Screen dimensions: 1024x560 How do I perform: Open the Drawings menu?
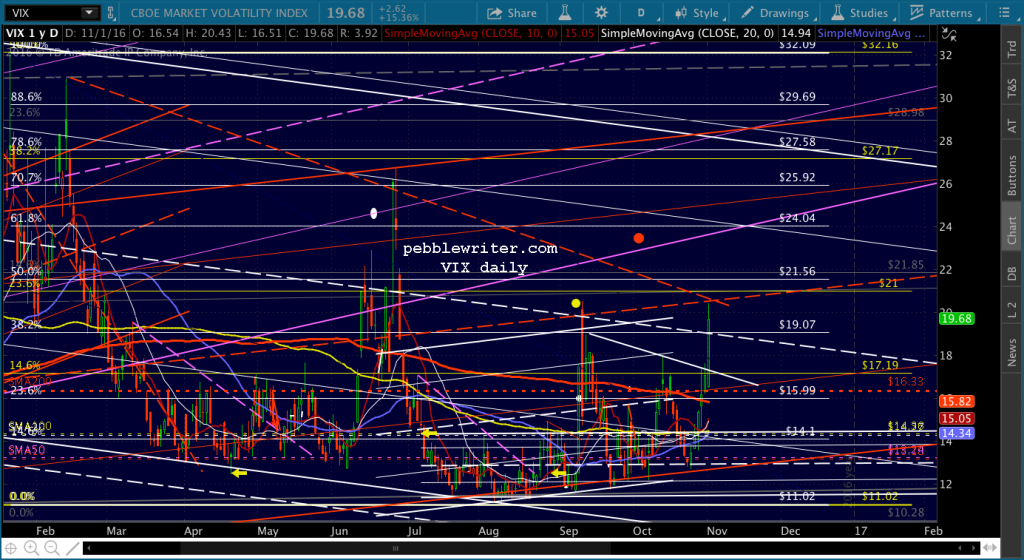click(777, 13)
